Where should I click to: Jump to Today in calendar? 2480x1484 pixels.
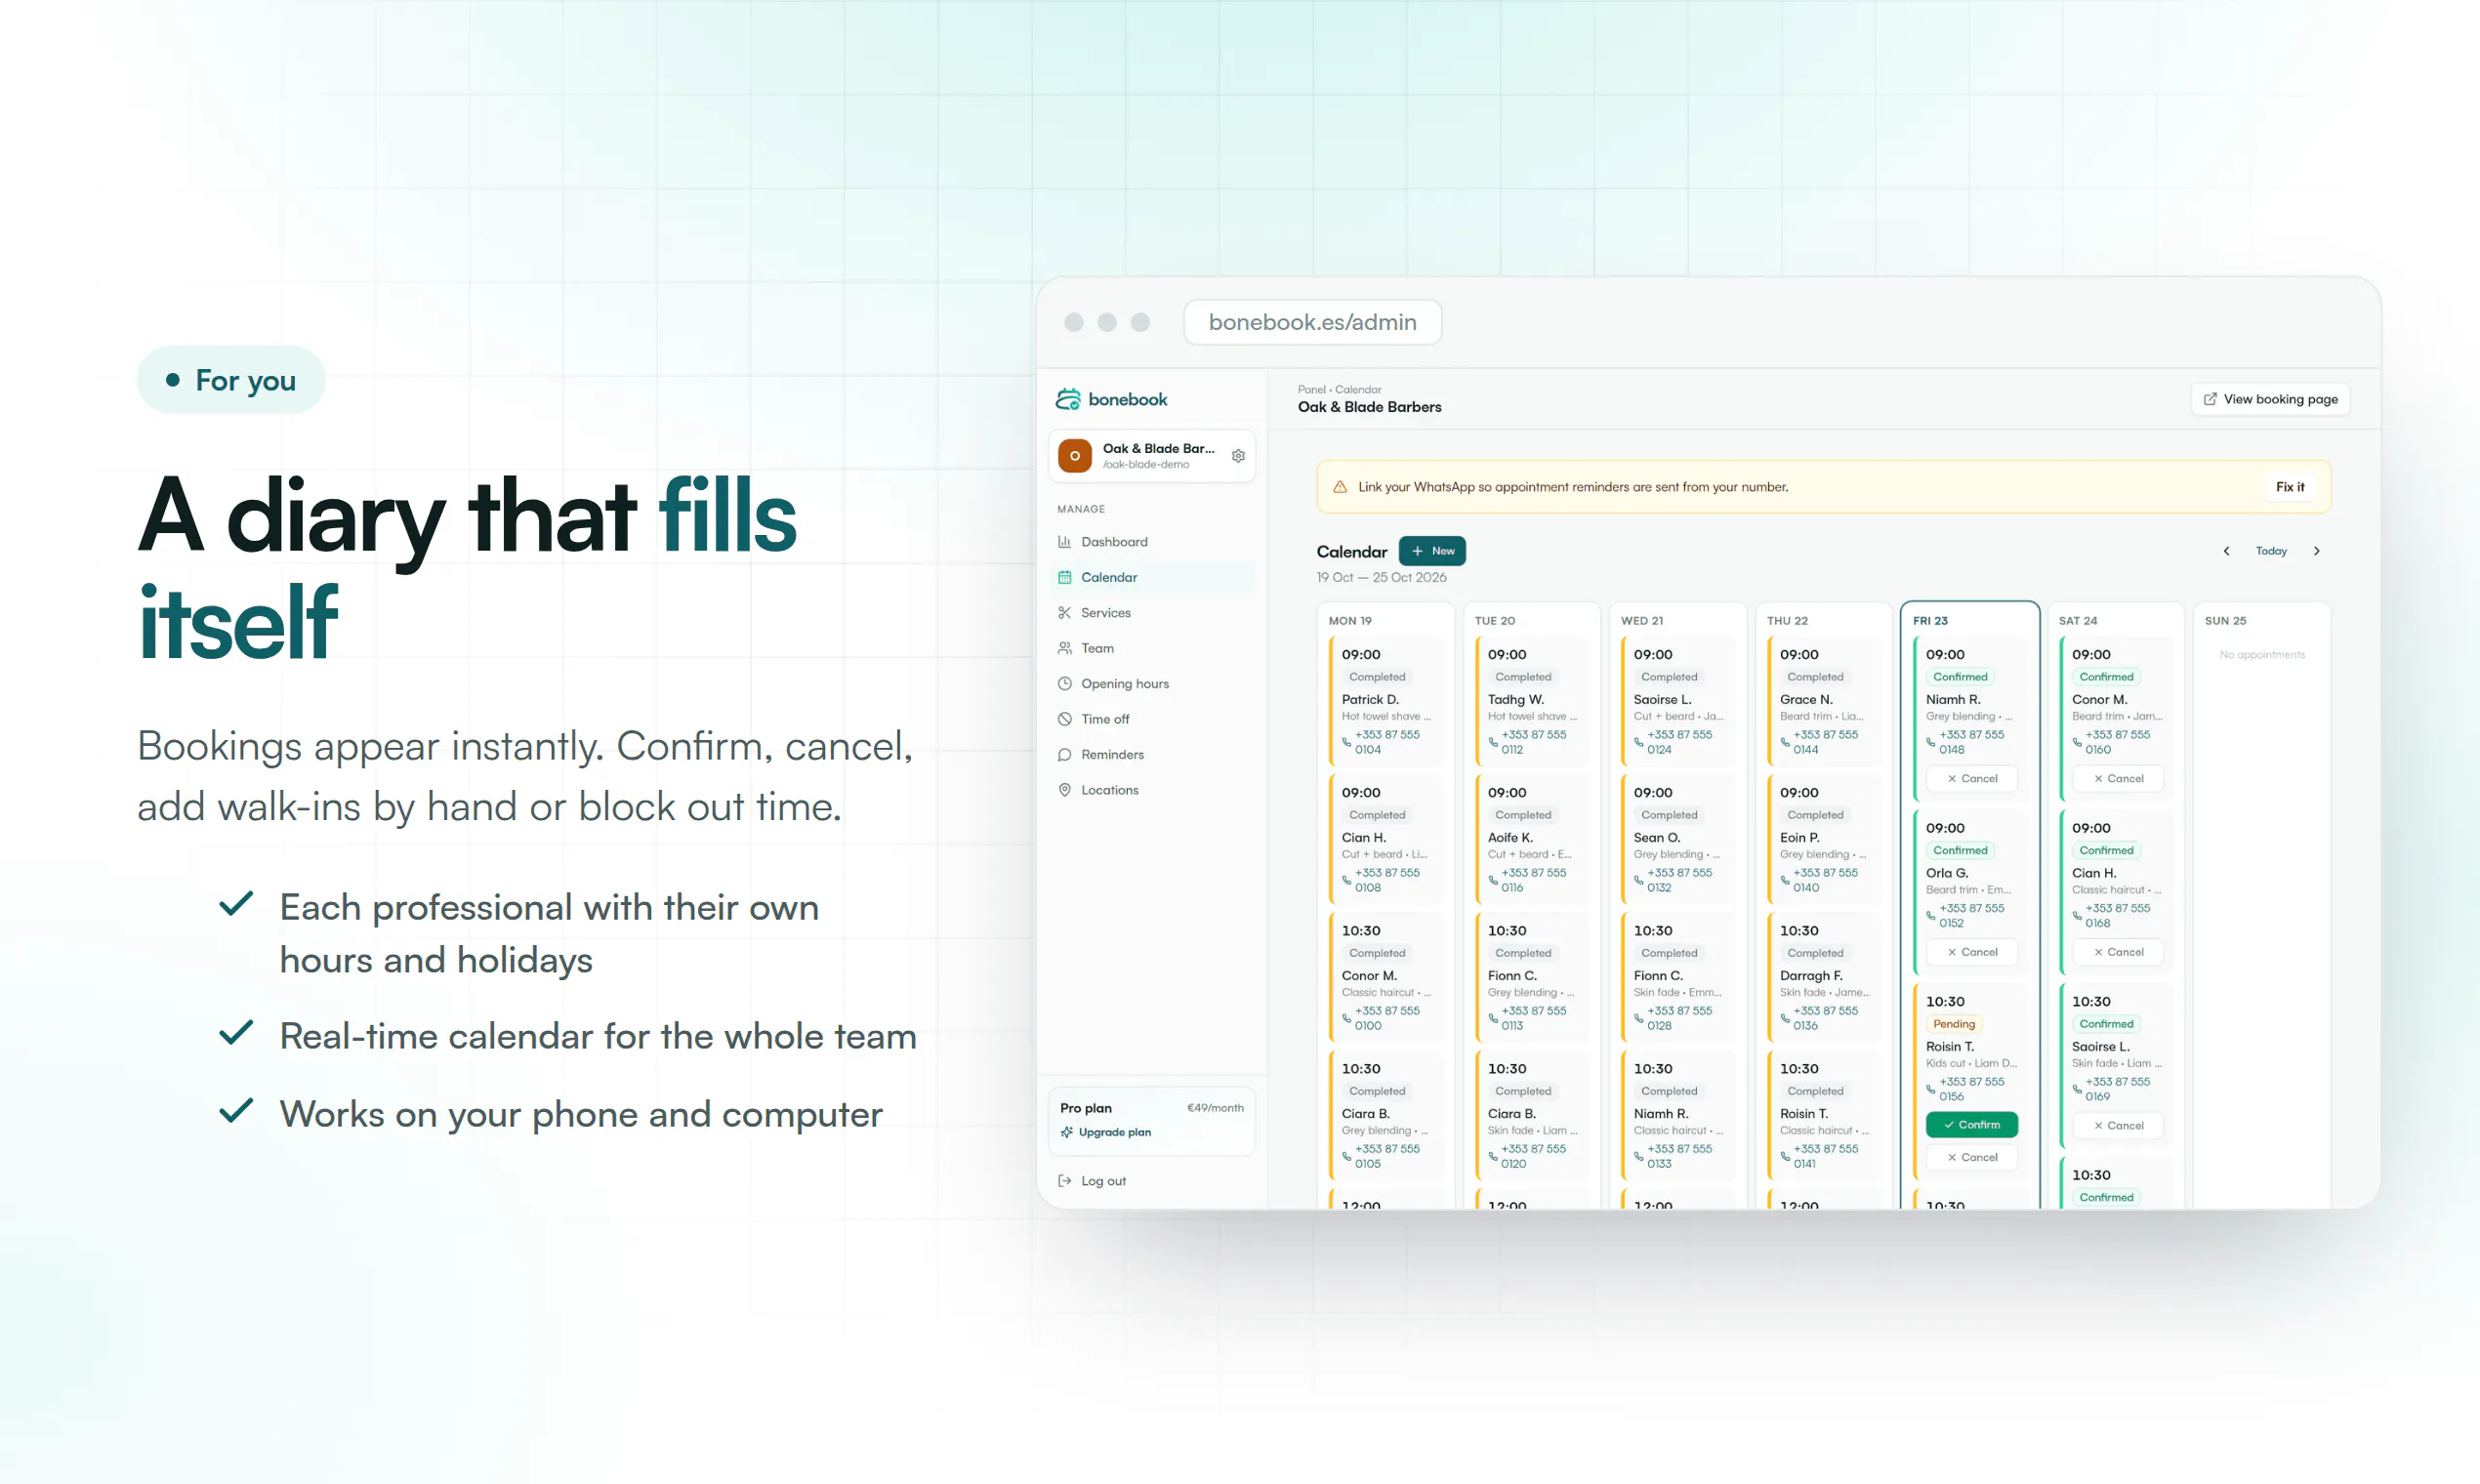(2271, 551)
